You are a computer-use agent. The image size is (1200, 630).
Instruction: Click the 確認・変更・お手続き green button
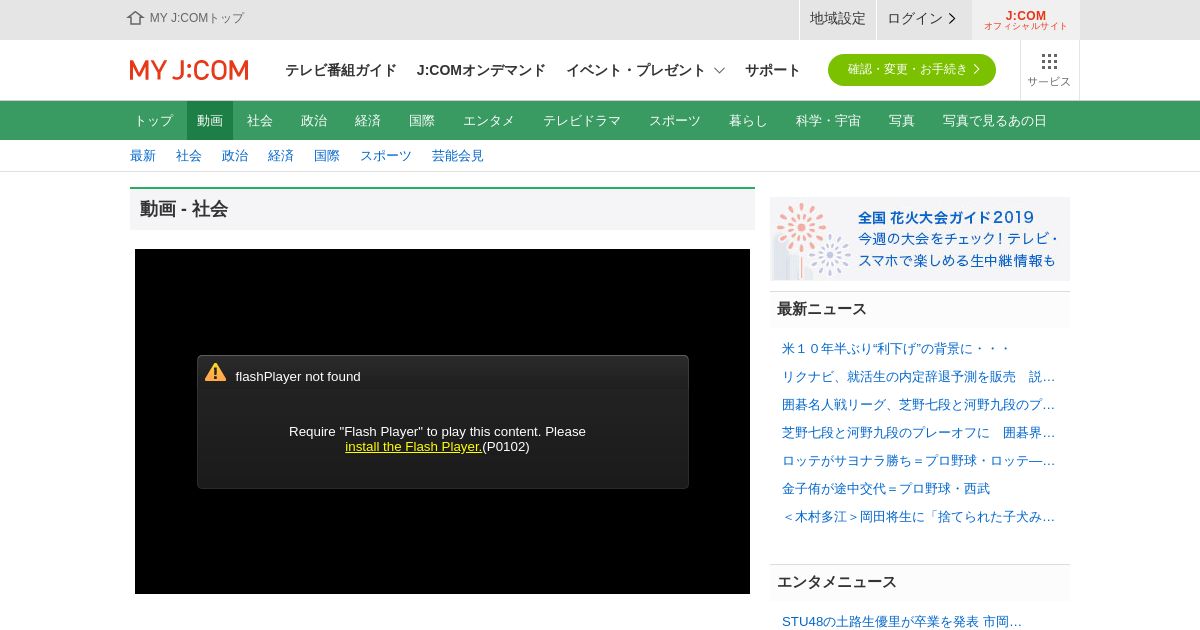click(x=912, y=70)
